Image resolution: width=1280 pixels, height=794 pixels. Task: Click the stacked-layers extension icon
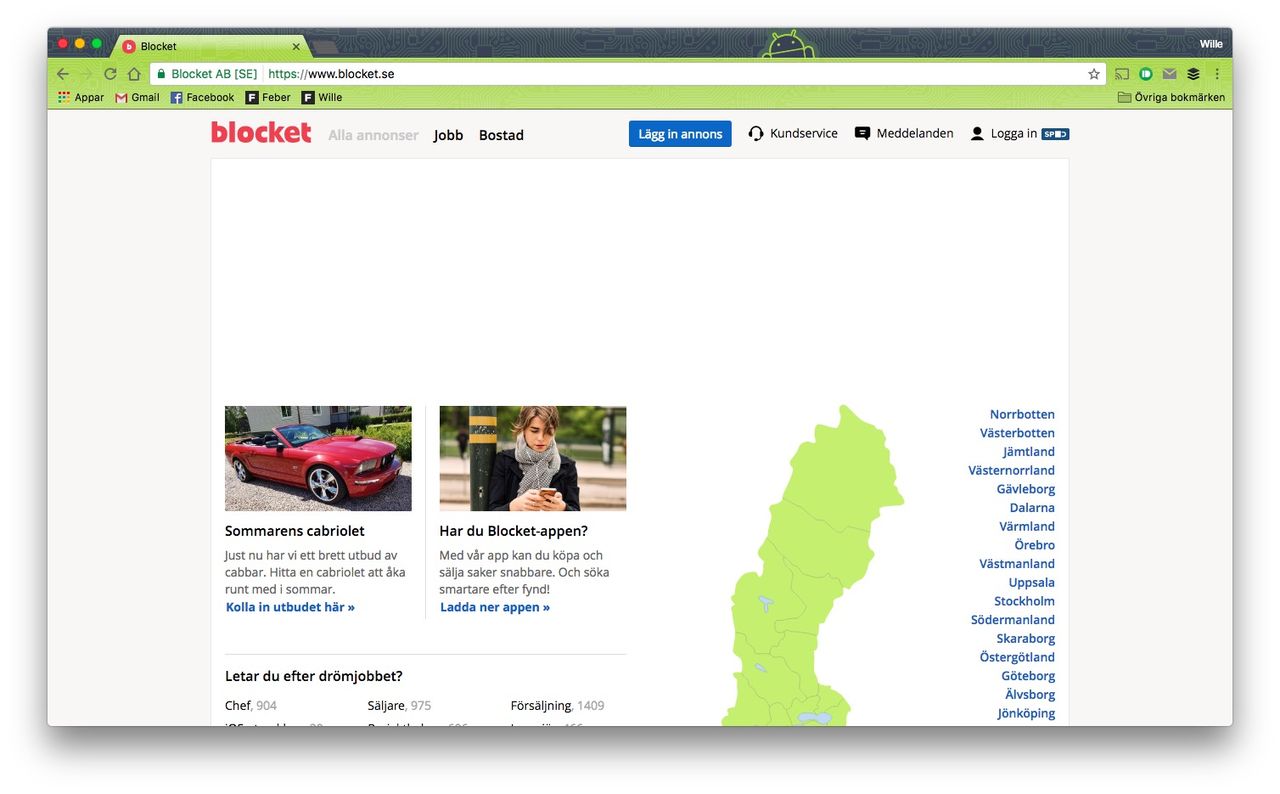[1193, 73]
